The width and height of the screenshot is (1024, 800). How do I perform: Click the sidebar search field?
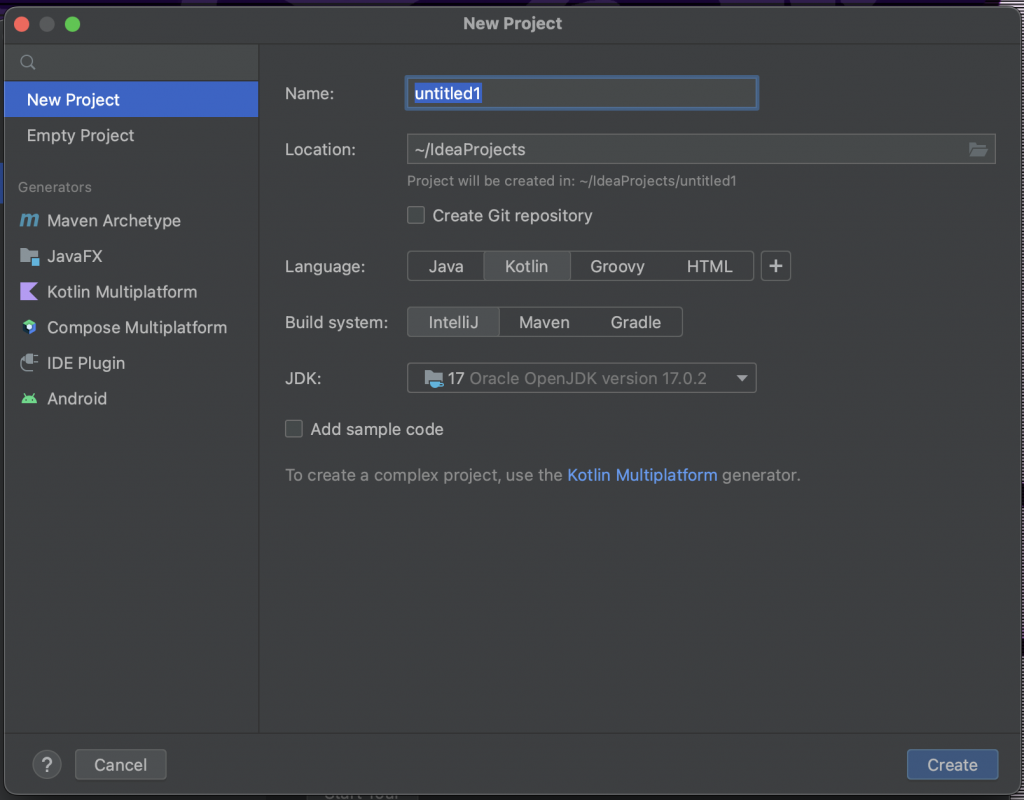pyautogui.click(x=131, y=62)
